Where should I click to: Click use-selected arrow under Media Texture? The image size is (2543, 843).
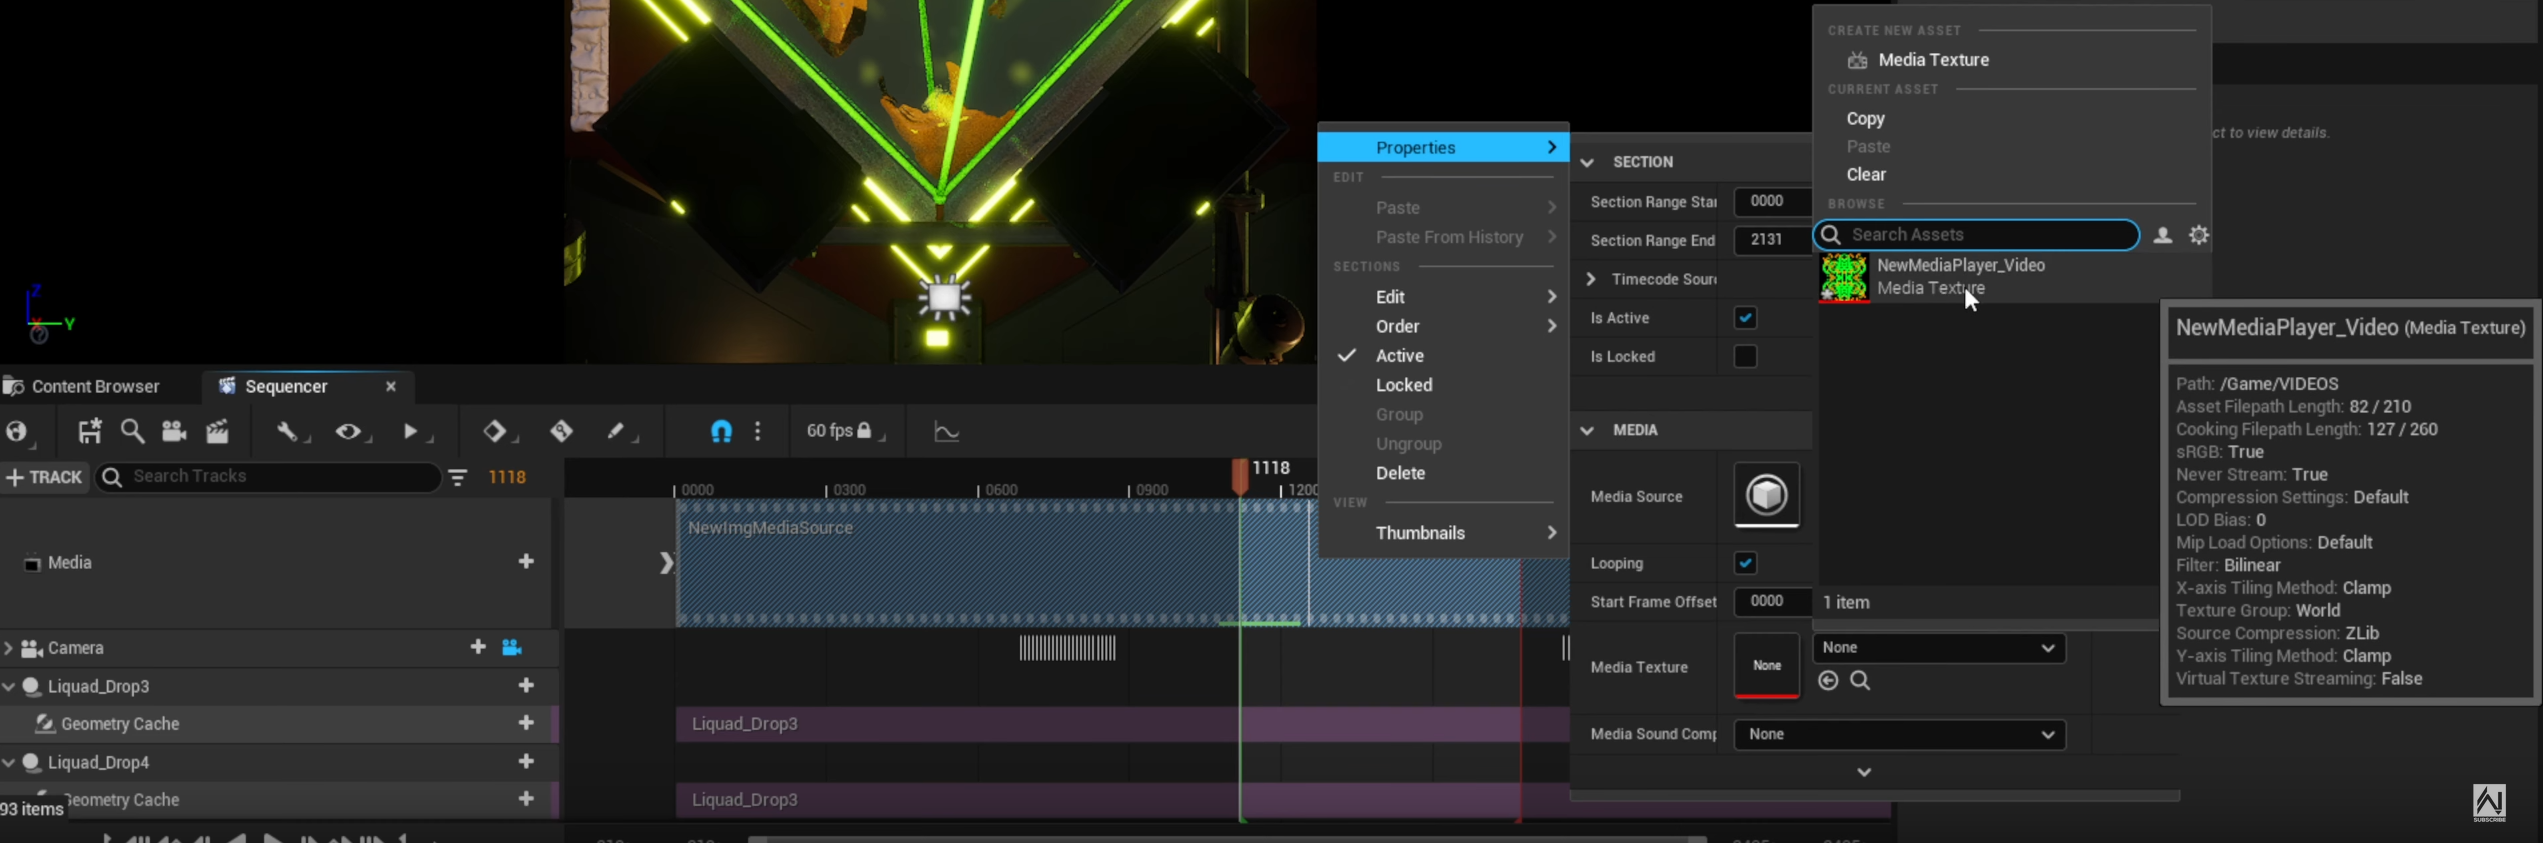click(x=1828, y=681)
